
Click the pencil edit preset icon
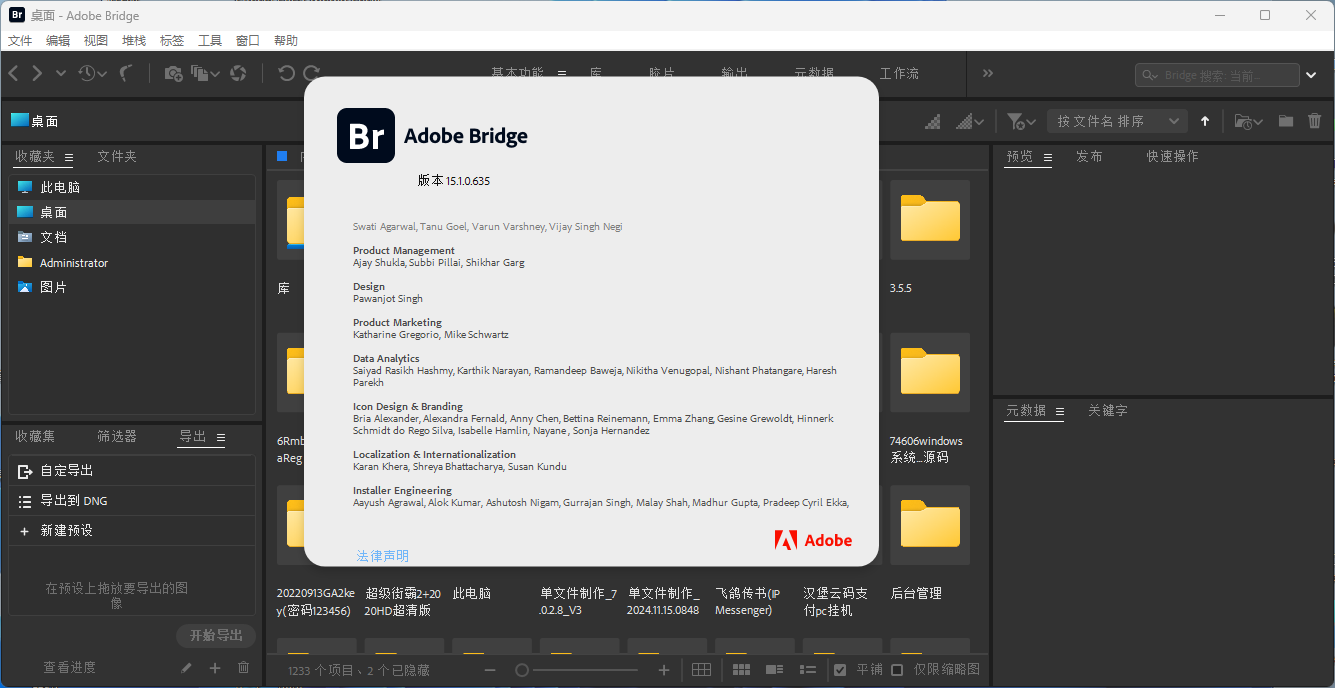click(x=186, y=668)
